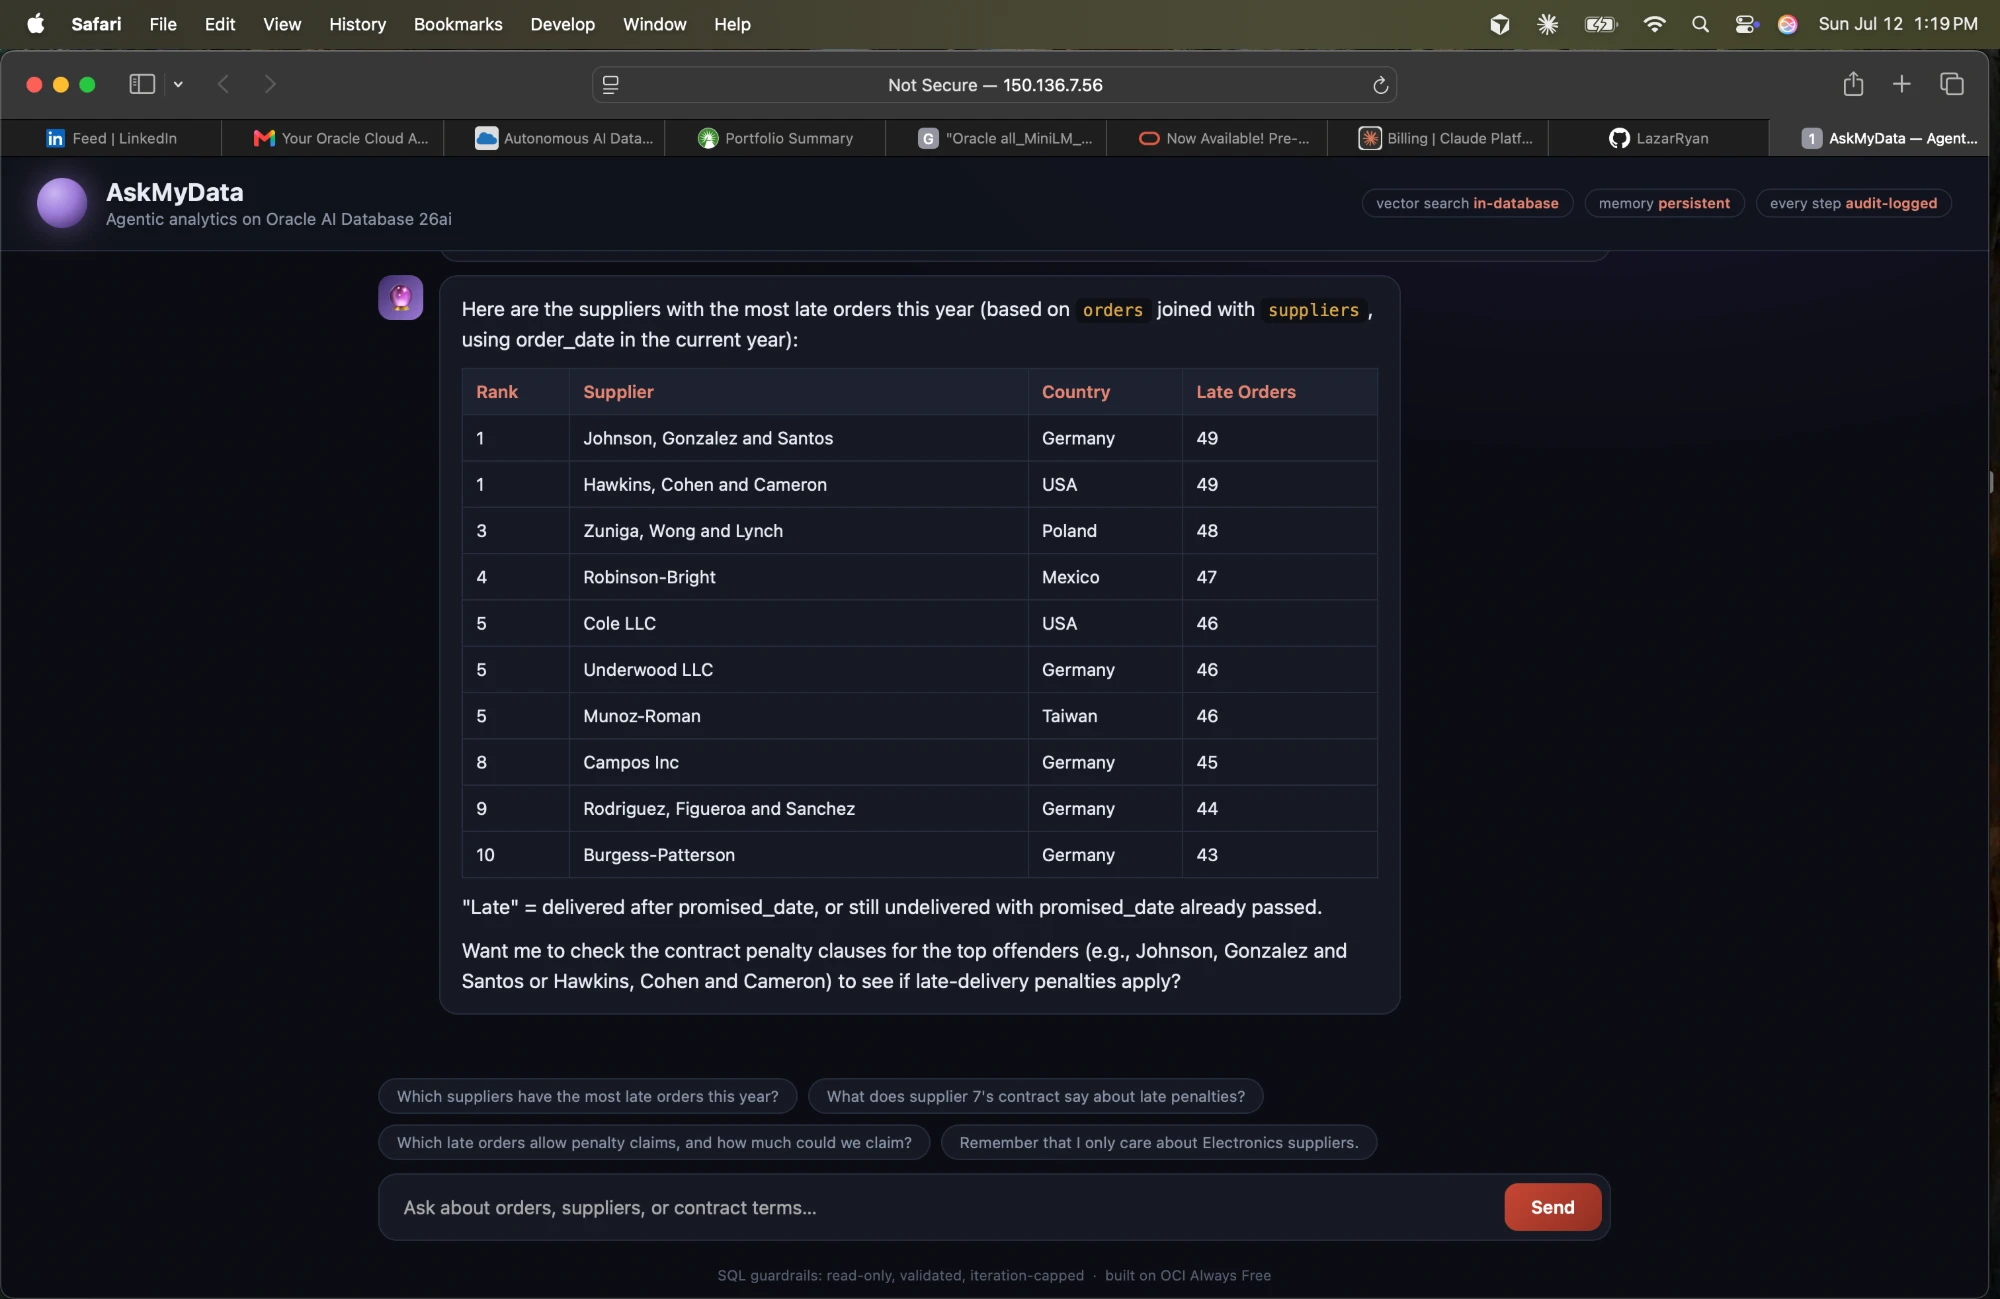Open the battery status icon

1600,24
